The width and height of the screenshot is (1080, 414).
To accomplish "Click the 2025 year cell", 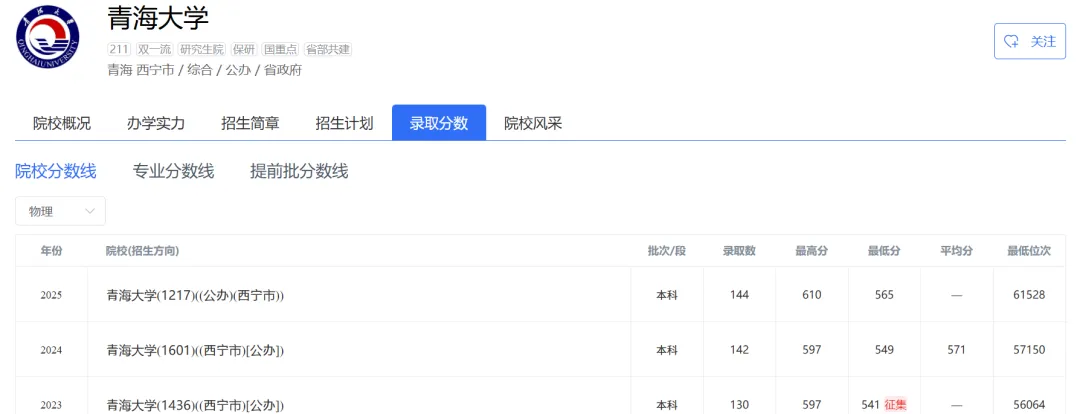I will [x=51, y=295].
